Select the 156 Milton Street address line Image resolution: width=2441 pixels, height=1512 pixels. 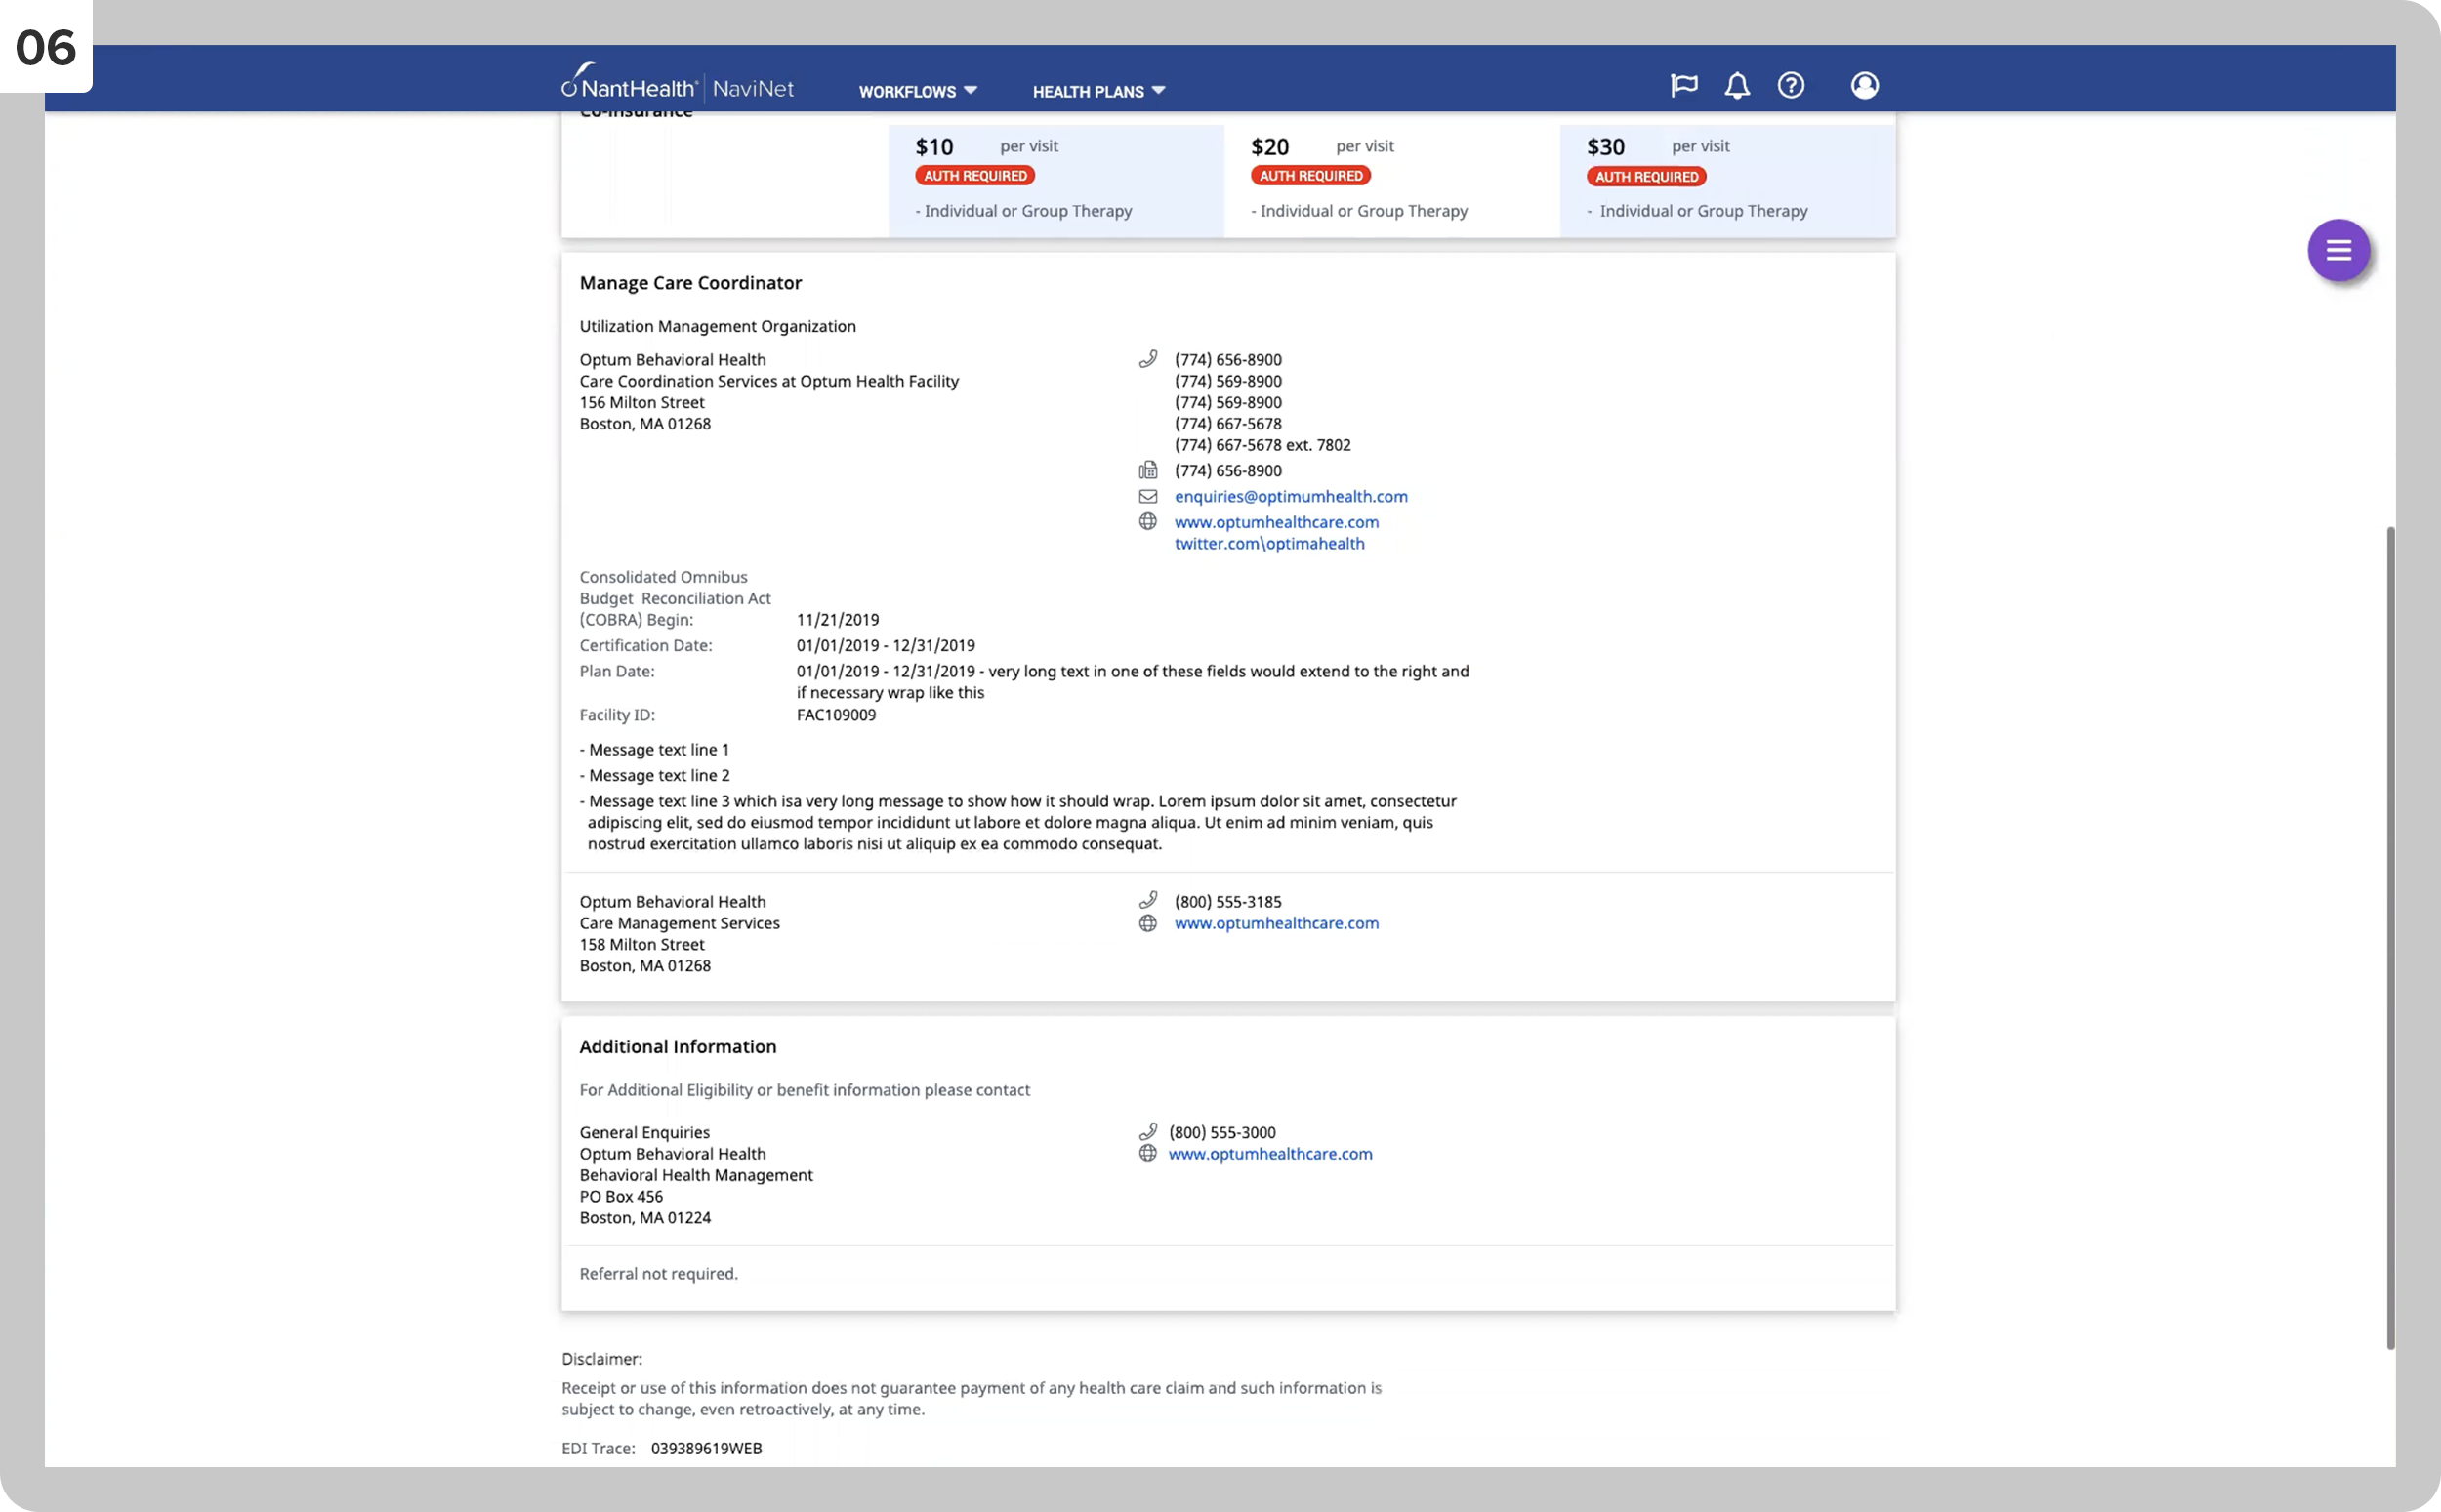642,402
